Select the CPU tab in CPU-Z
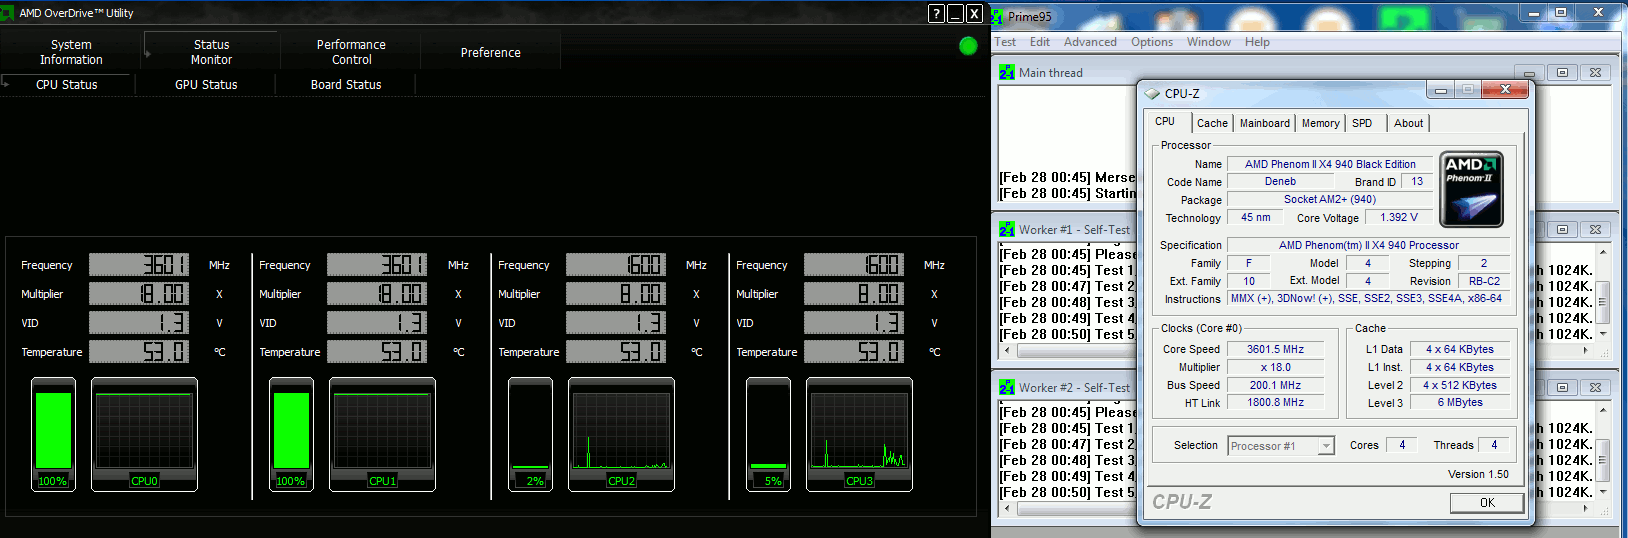This screenshot has width=1628, height=538. tap(1166, 121)
